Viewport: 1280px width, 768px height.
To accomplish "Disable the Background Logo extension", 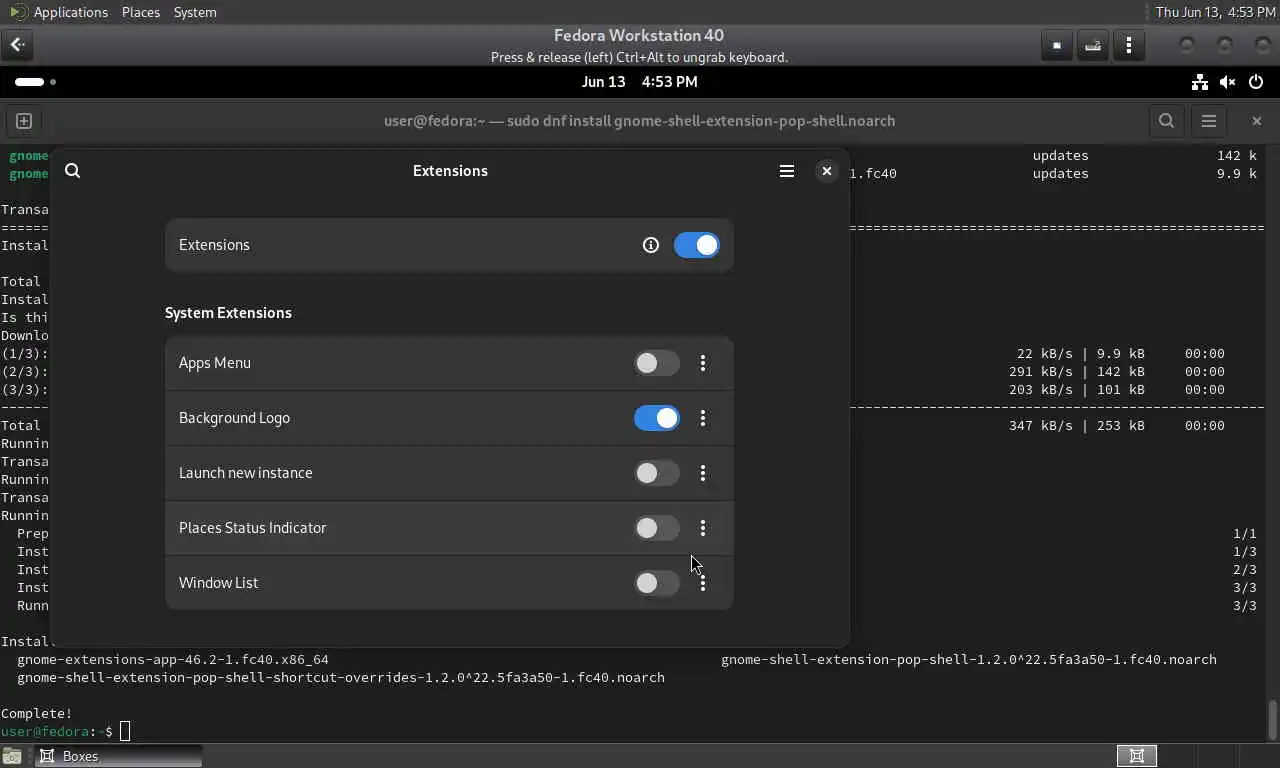I will pos(657,418).
